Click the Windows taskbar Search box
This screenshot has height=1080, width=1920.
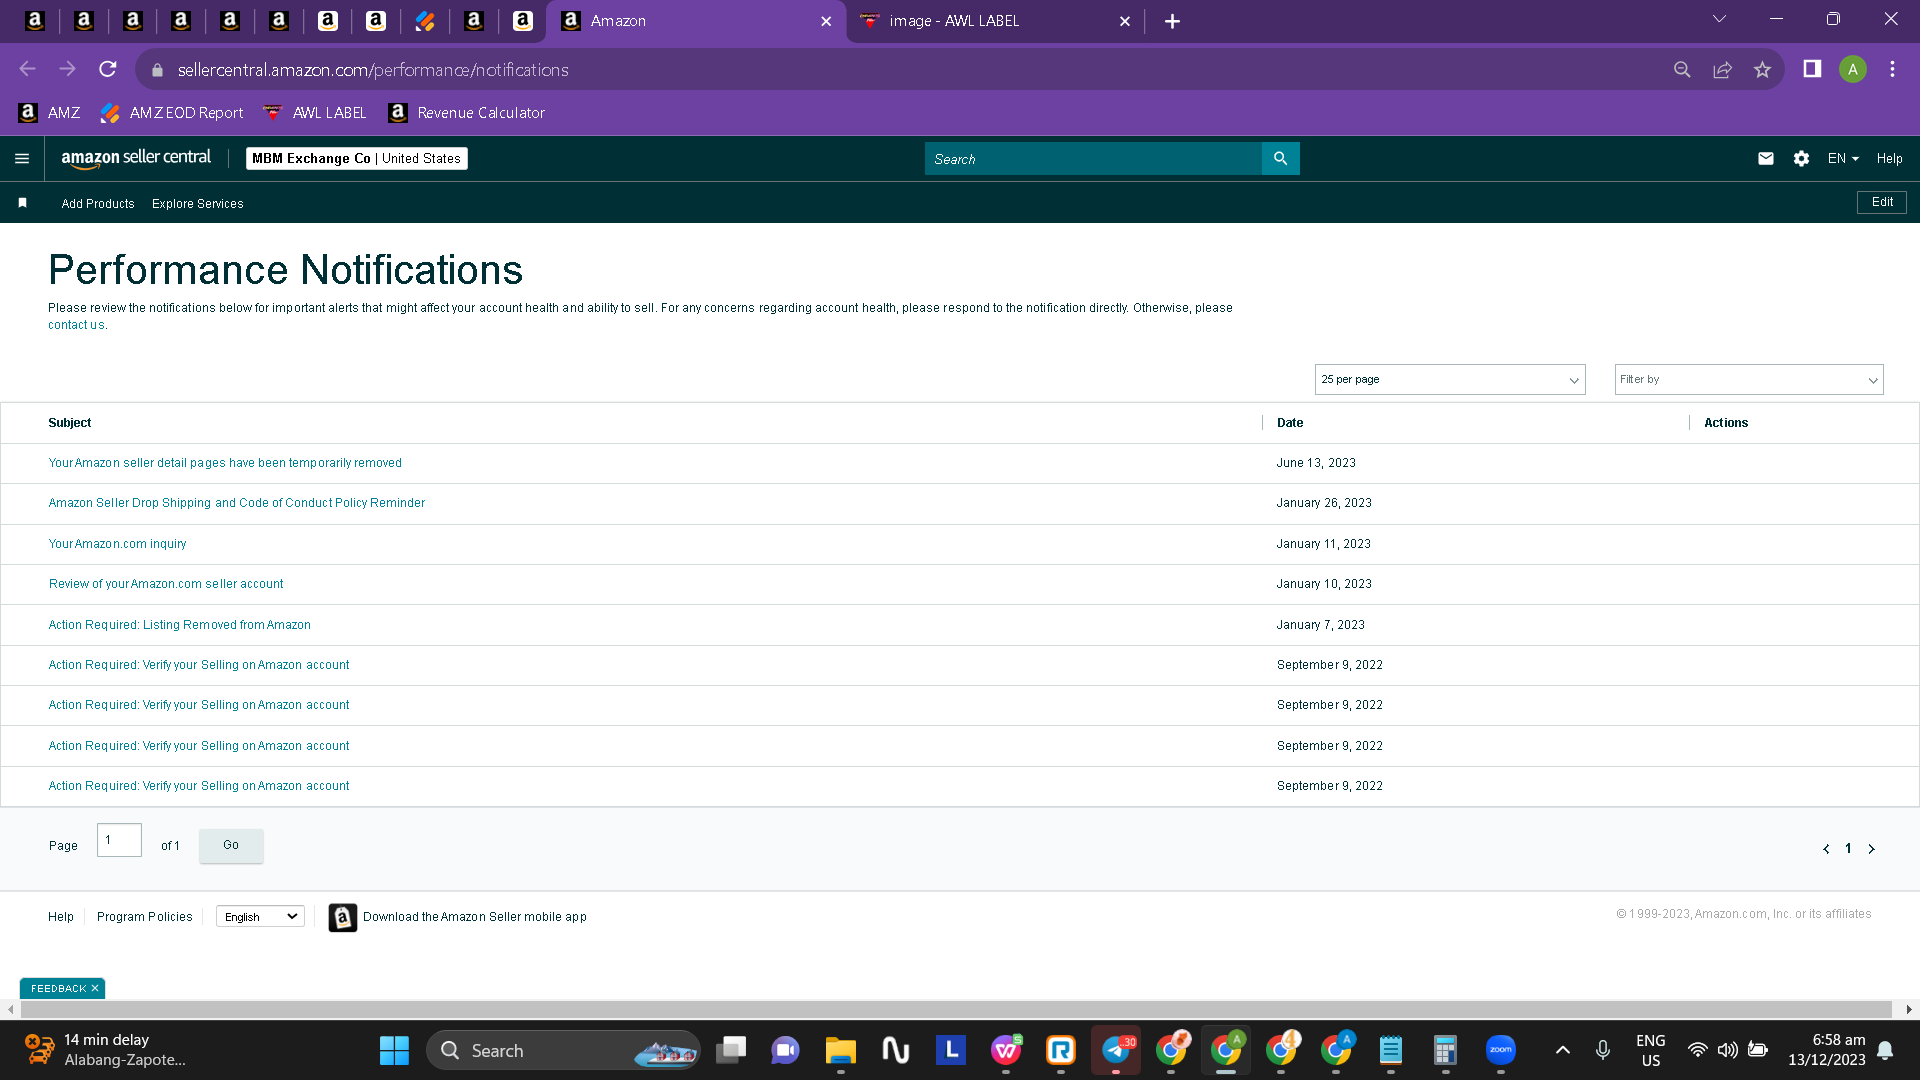(x=564, y=1050)
